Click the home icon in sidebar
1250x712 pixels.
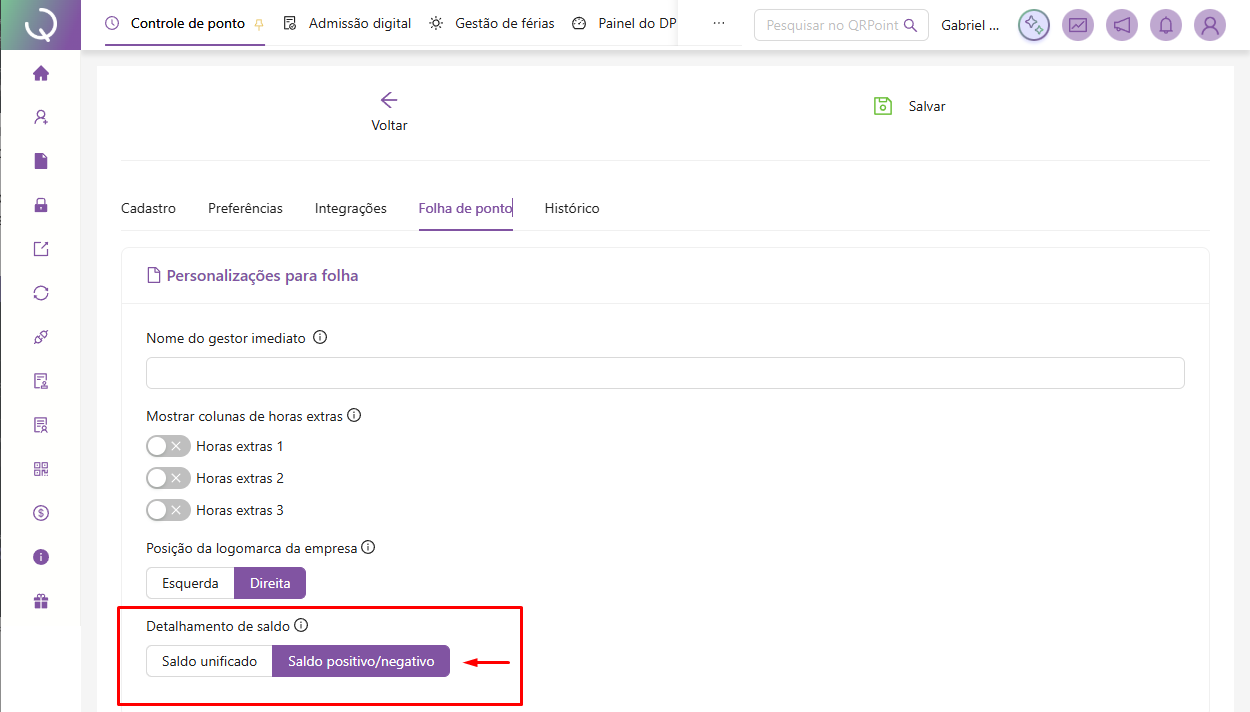point(41,73)
